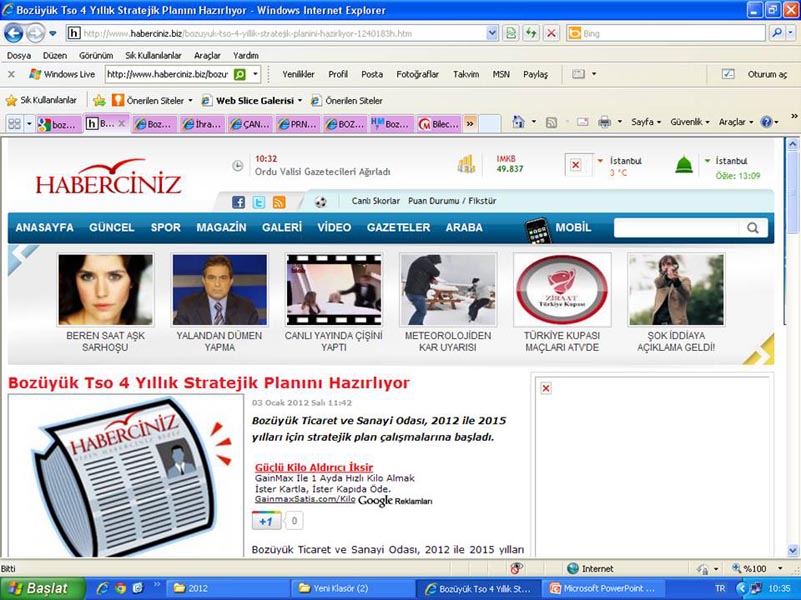This screenshot has width=801, height=600.
Task: Click the soccer ball icon near Canlı Skorlar
Action: click(321, 202)
